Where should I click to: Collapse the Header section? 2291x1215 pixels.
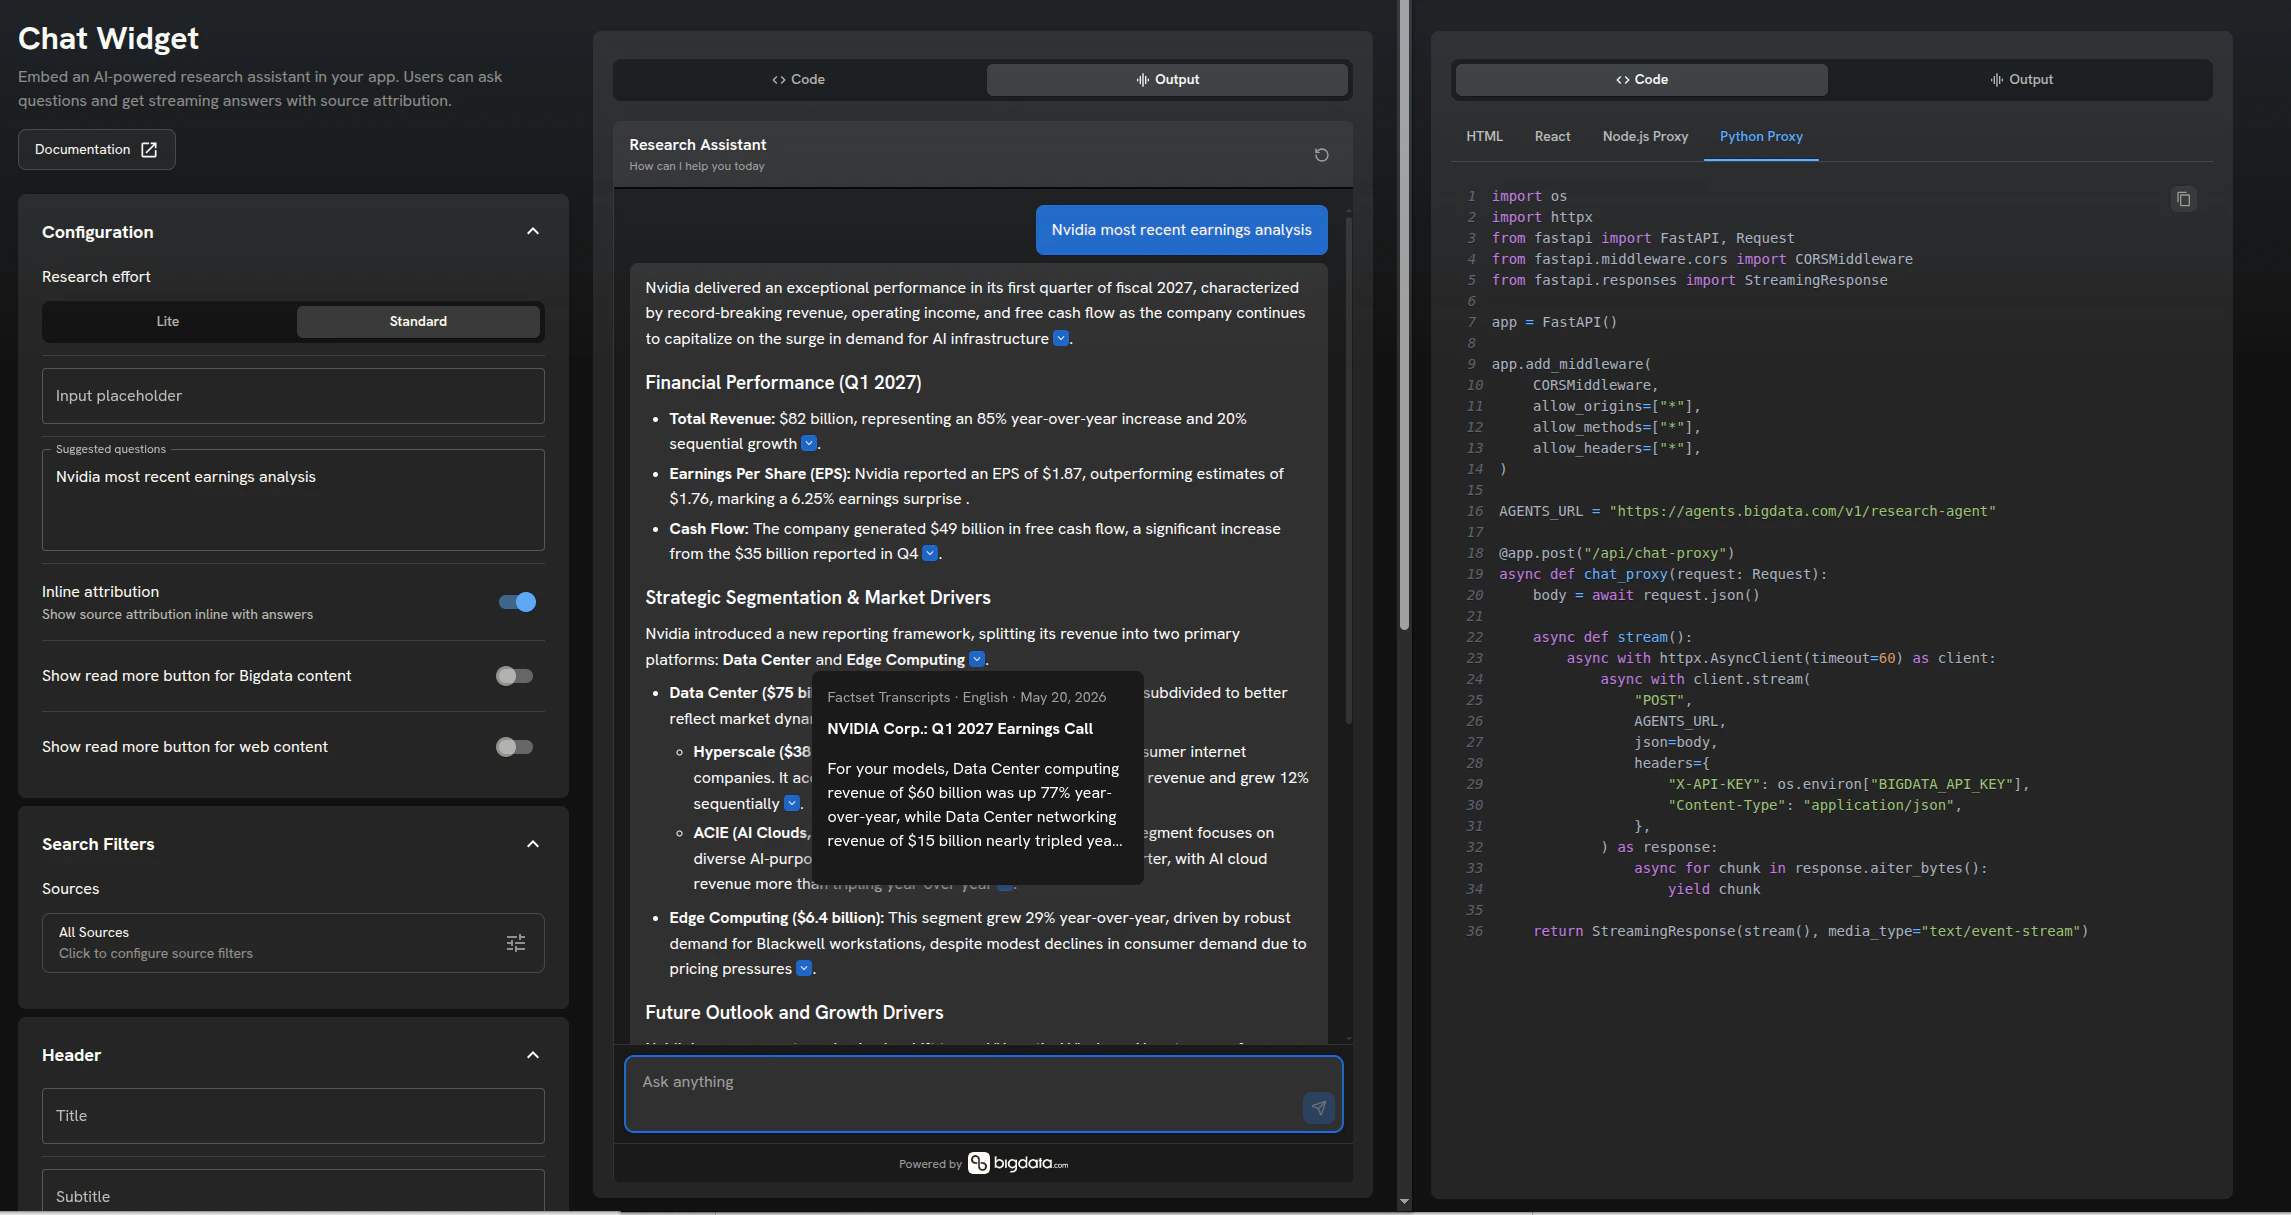point(533,1055)
